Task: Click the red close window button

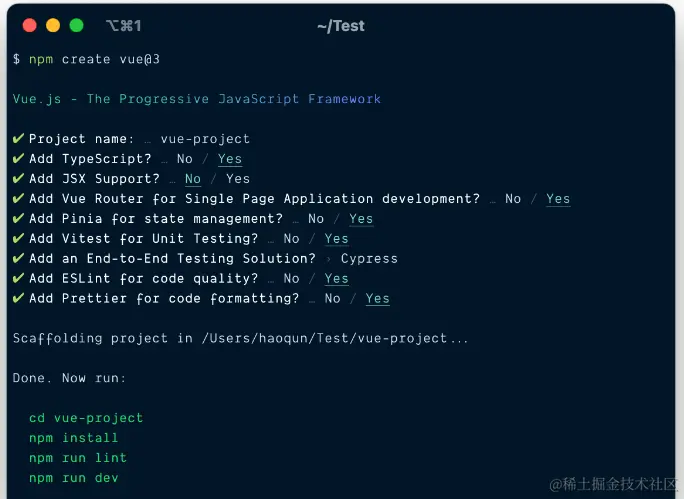Action: (30, 25)
